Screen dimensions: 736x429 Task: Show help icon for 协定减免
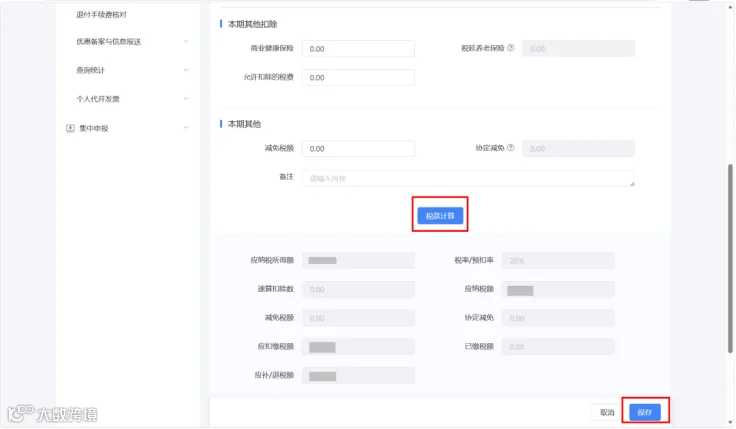point(511,148)
